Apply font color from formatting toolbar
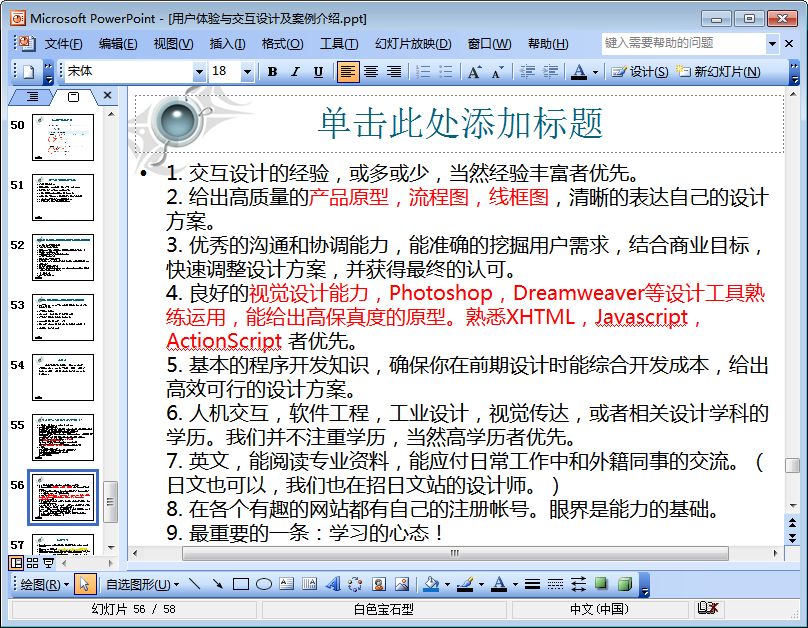The image size is (808, 628). tap(579, 72)
